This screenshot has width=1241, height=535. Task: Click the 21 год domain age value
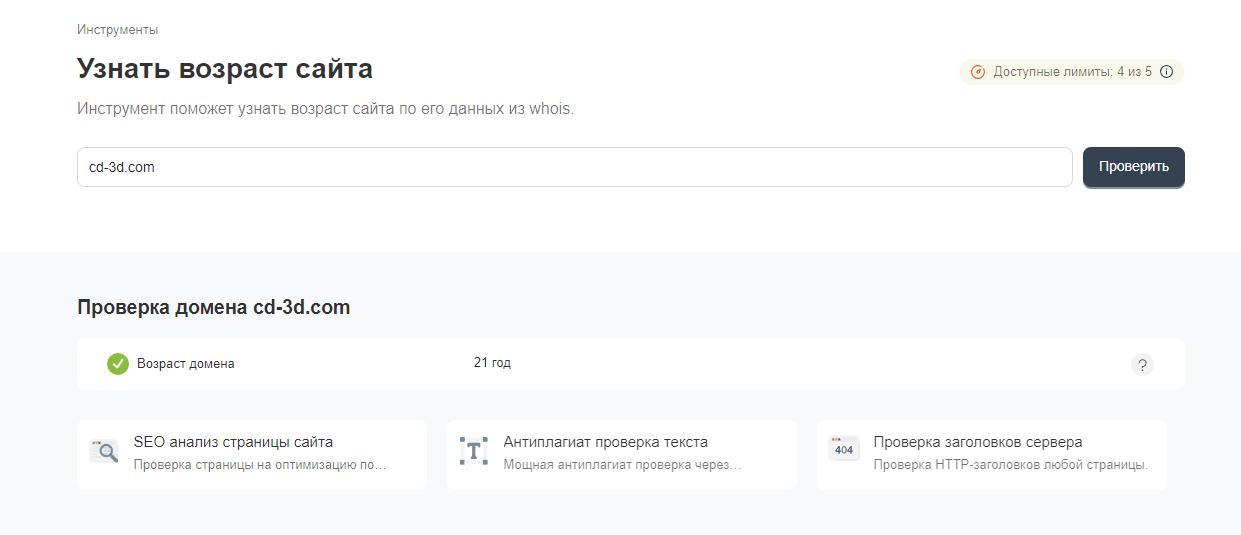point(492,363)
